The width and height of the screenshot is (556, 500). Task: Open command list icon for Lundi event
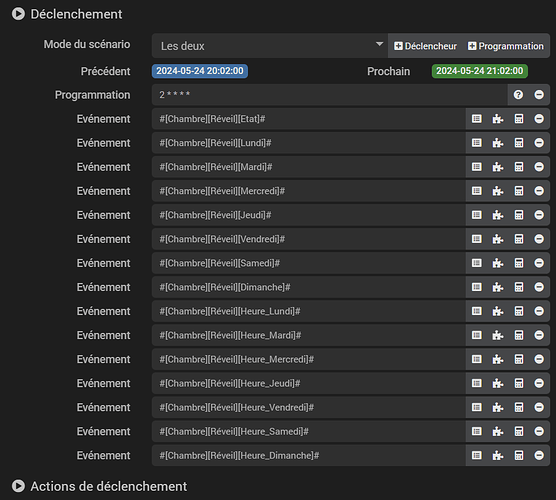477,143
